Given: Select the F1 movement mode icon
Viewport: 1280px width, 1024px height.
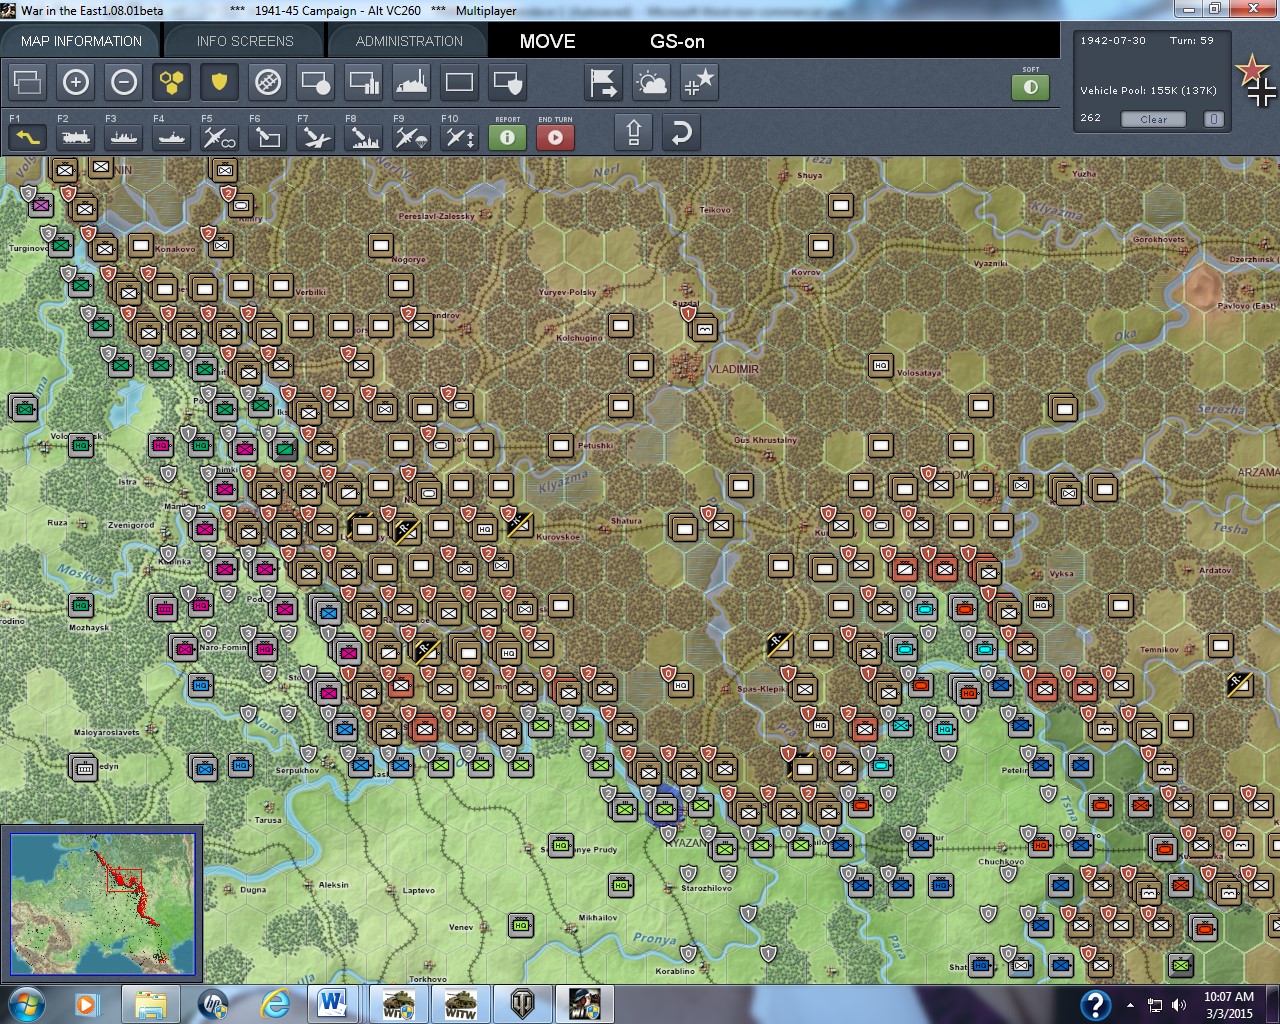Looking at the screenshot, I should (x=27, y=137).
